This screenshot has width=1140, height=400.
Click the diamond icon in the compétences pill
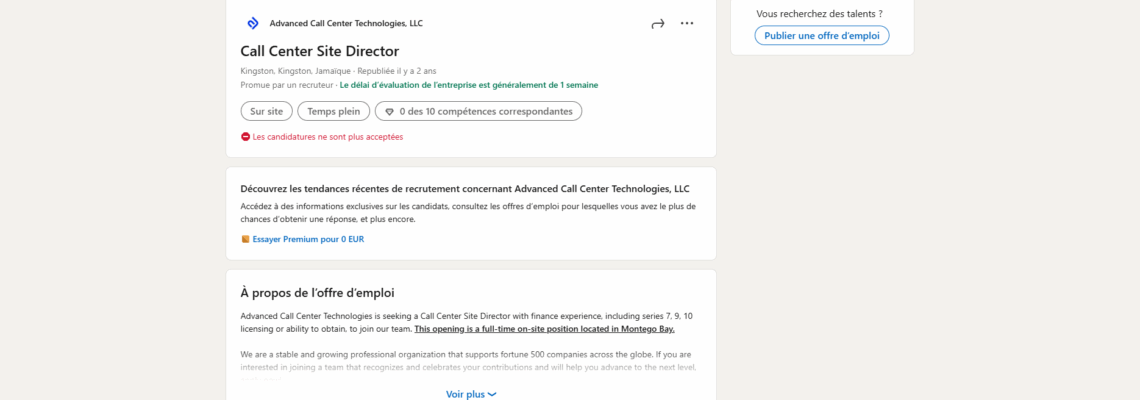coord(389,112)
